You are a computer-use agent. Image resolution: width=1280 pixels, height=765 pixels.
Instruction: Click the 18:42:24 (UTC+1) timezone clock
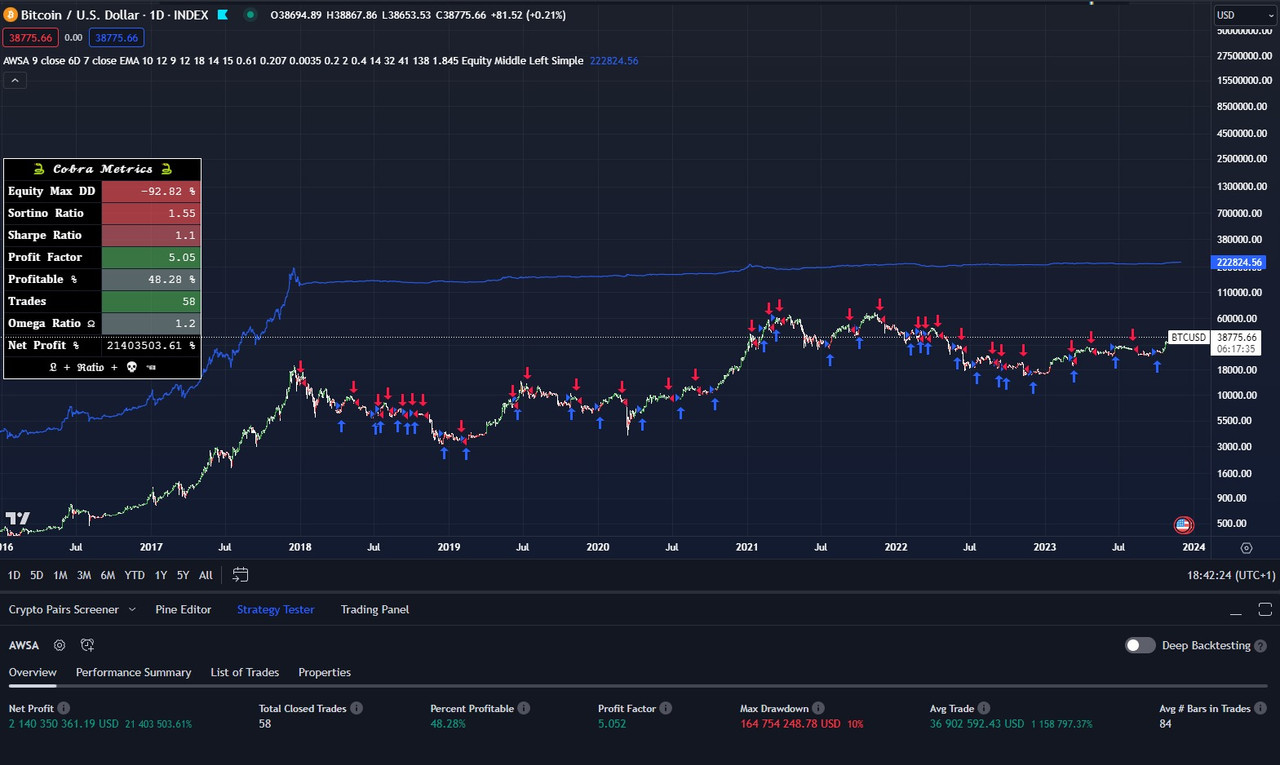(x=1231, y=575)
